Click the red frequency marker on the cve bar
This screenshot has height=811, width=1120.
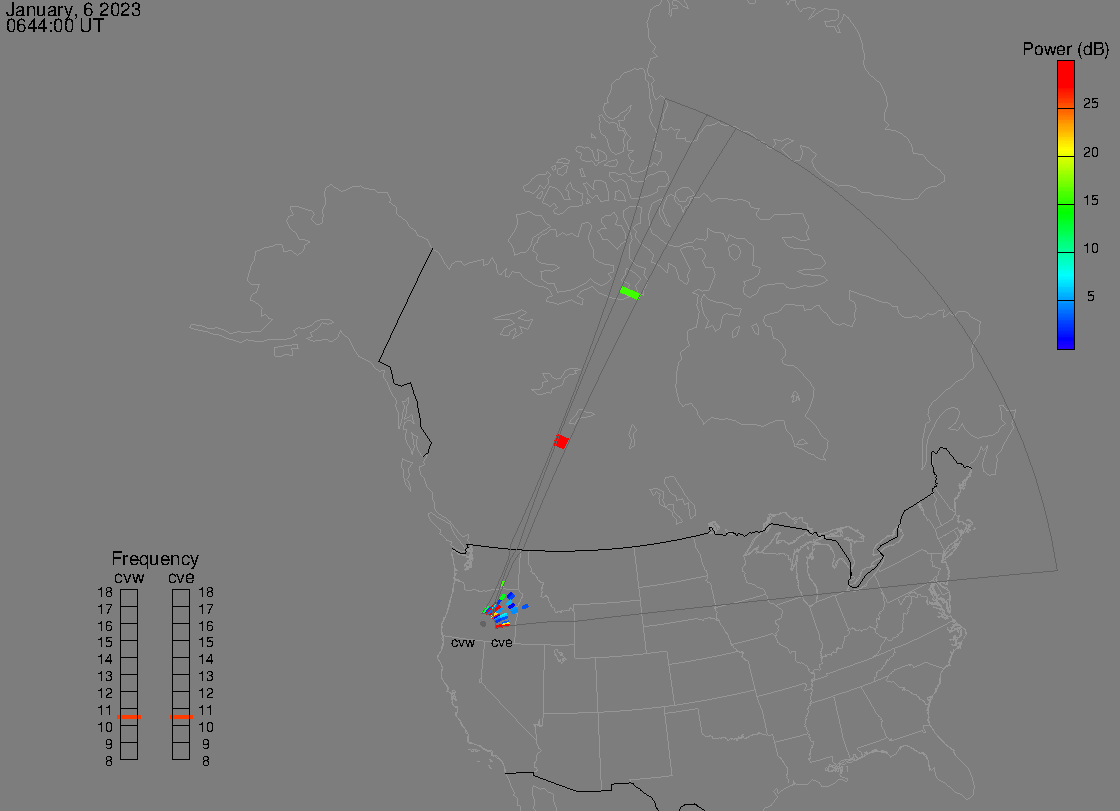181,717
